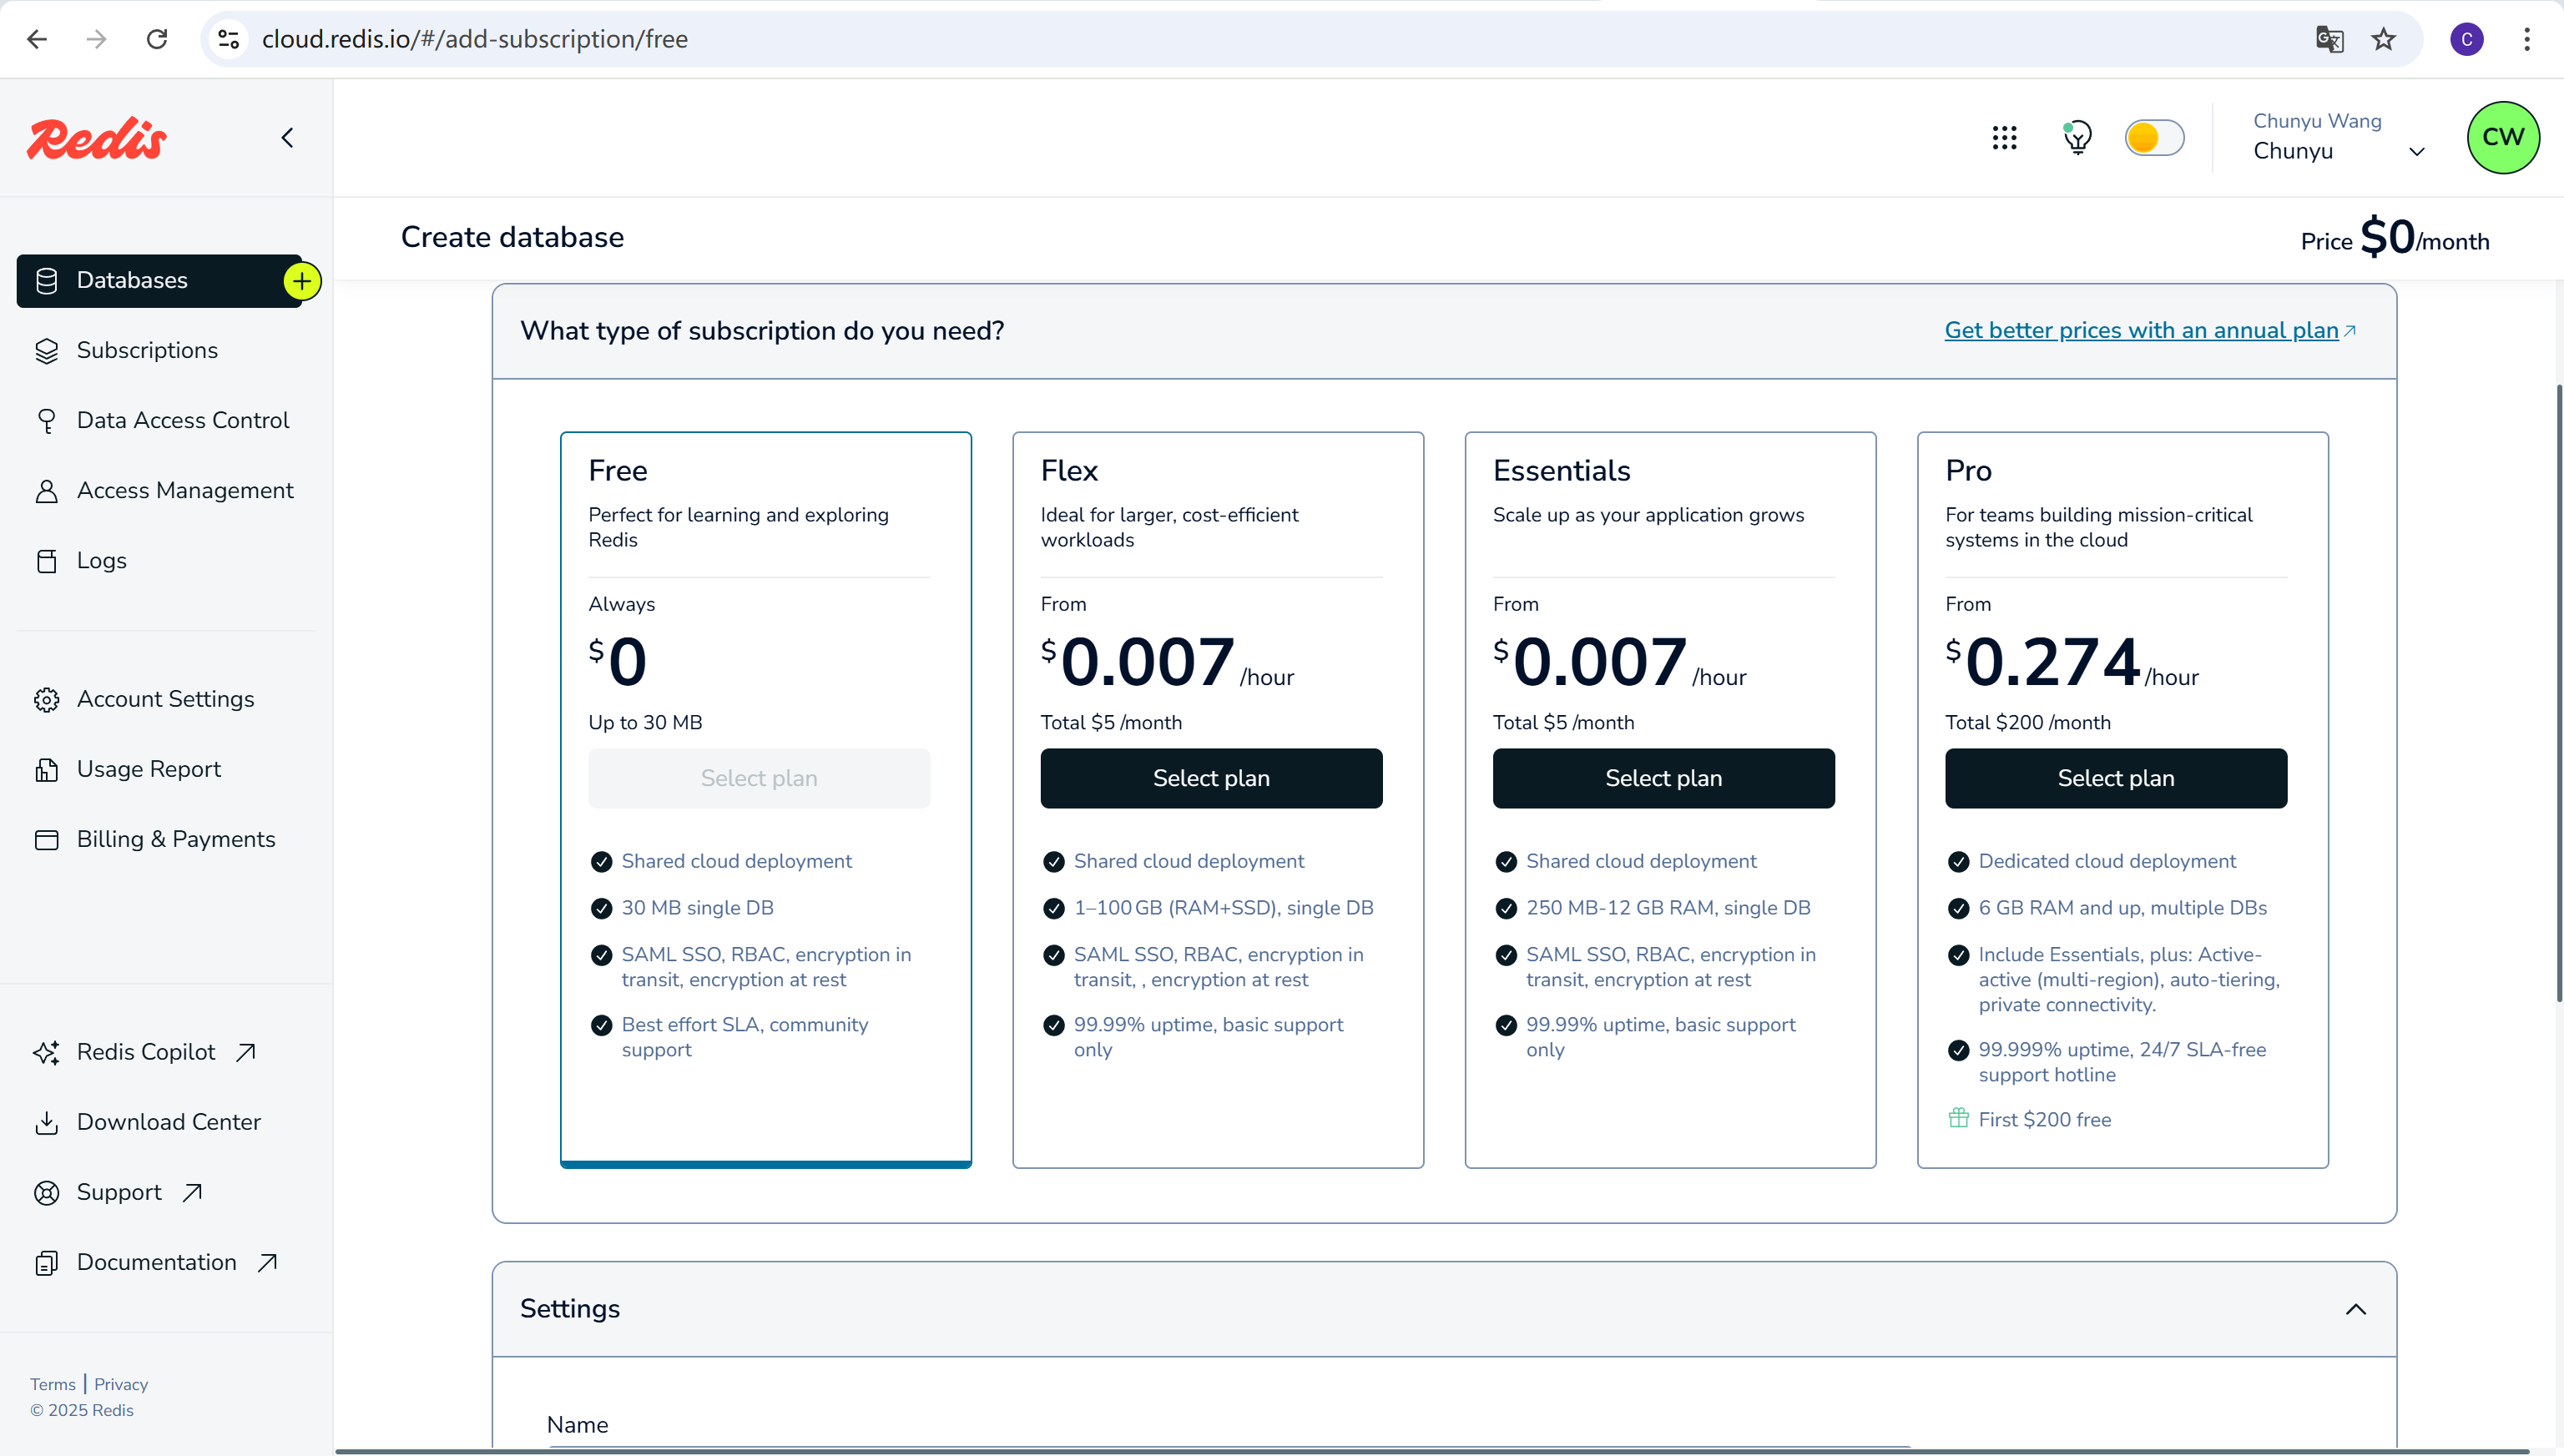2564x1456 pixels.
Task: Click the Access Management person icon
Action: click(47, 491)
